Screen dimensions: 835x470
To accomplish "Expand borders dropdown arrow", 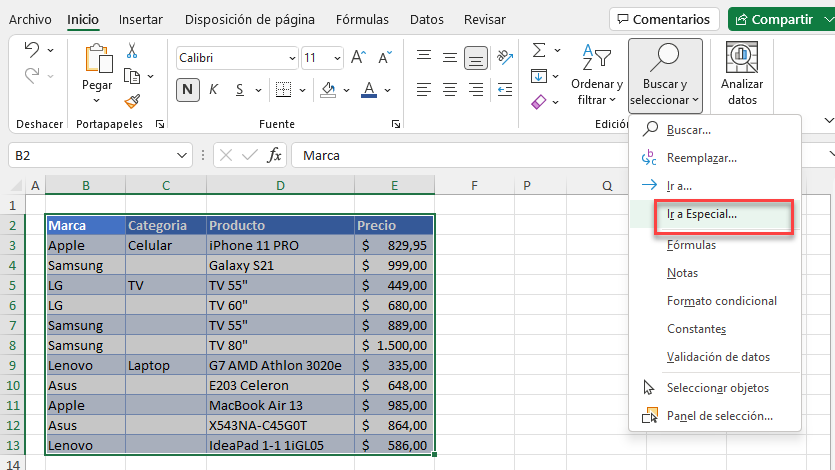I will pos(302,90).
